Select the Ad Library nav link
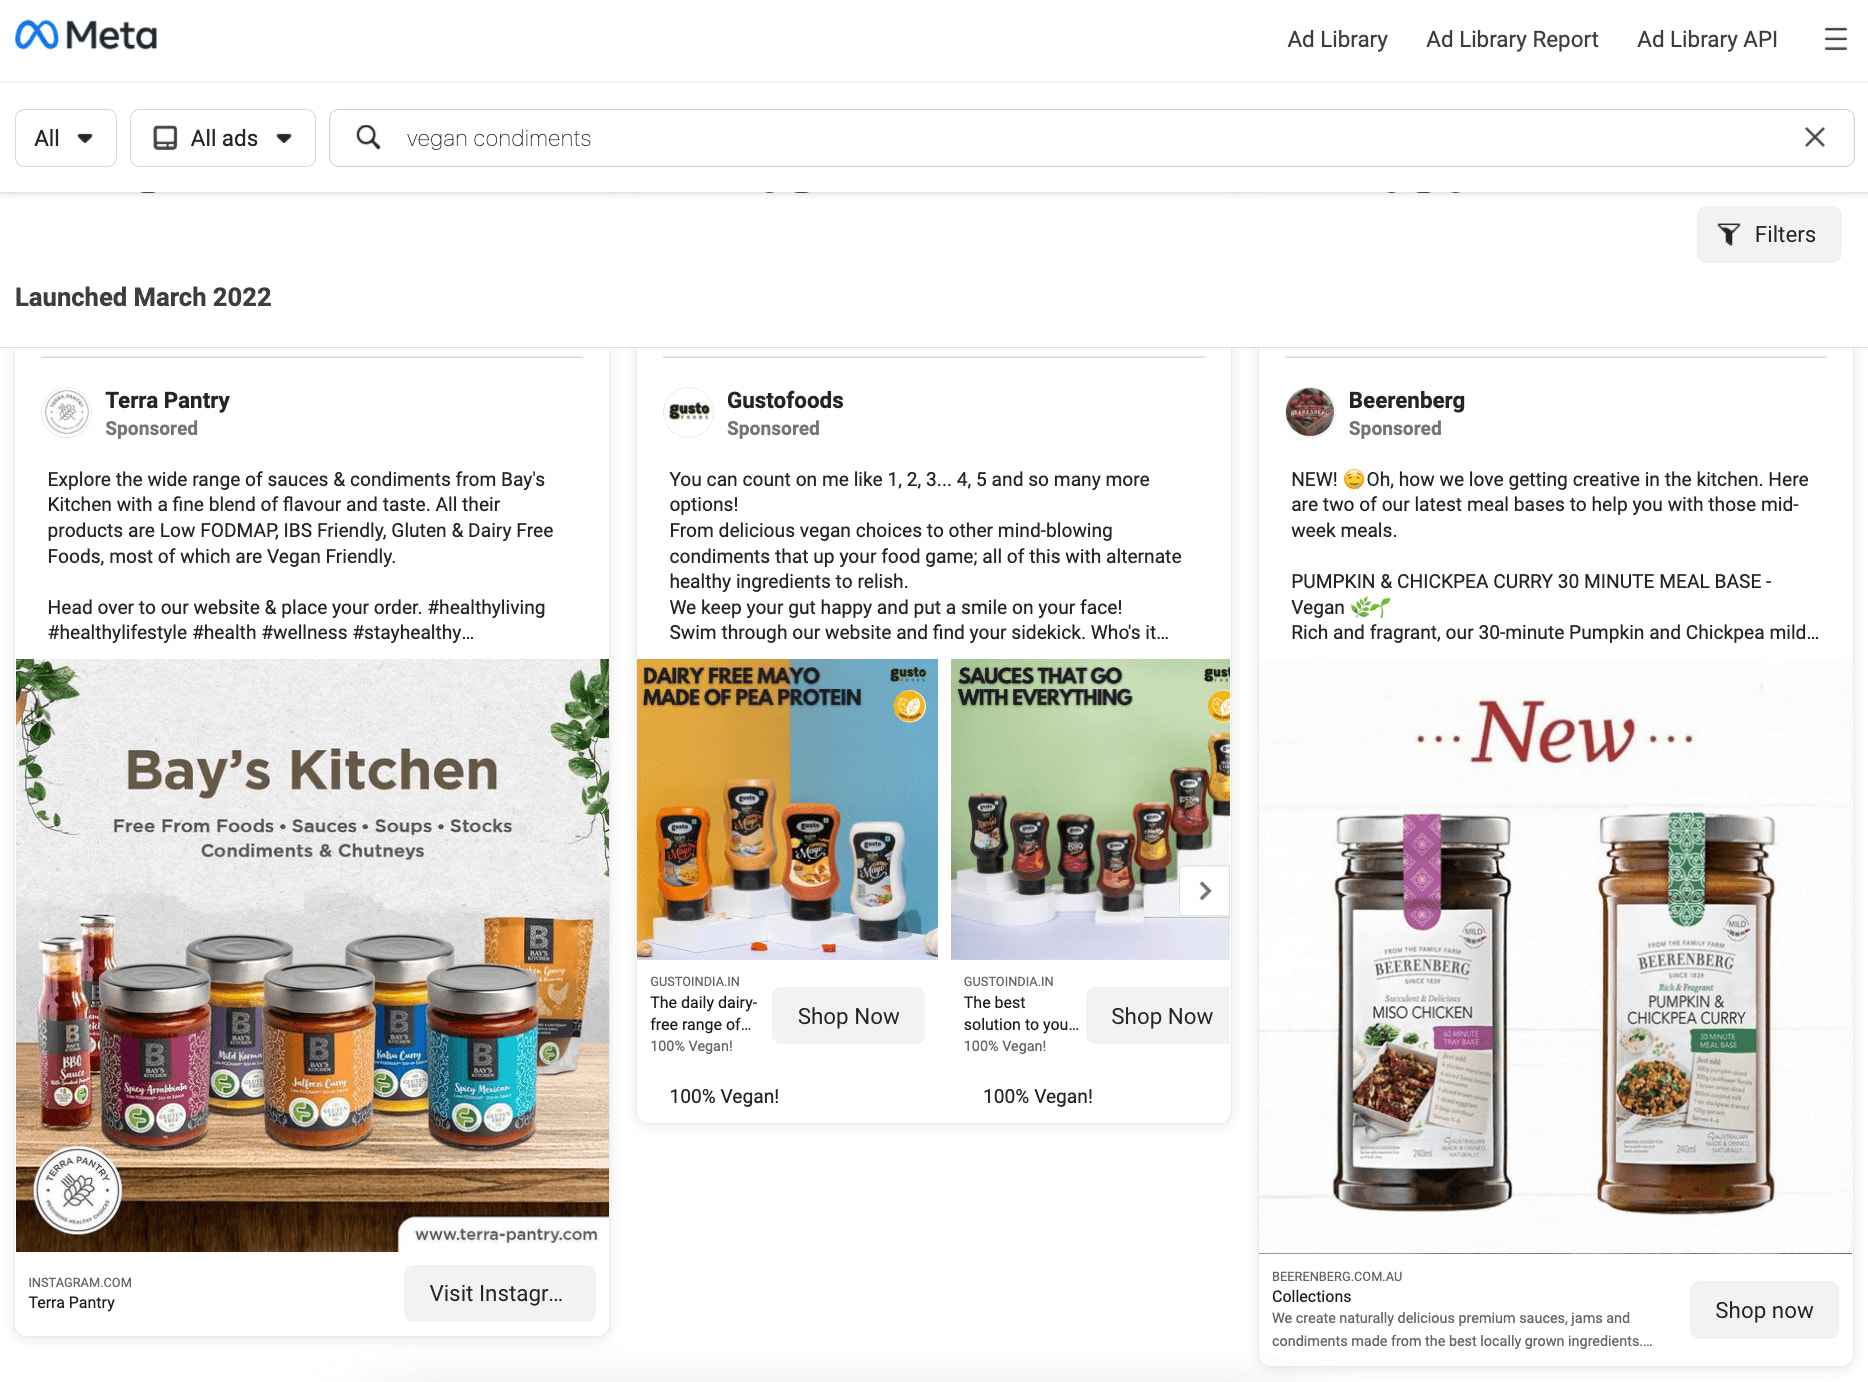1868x1382 pixels. click(x=1337, y=39)
